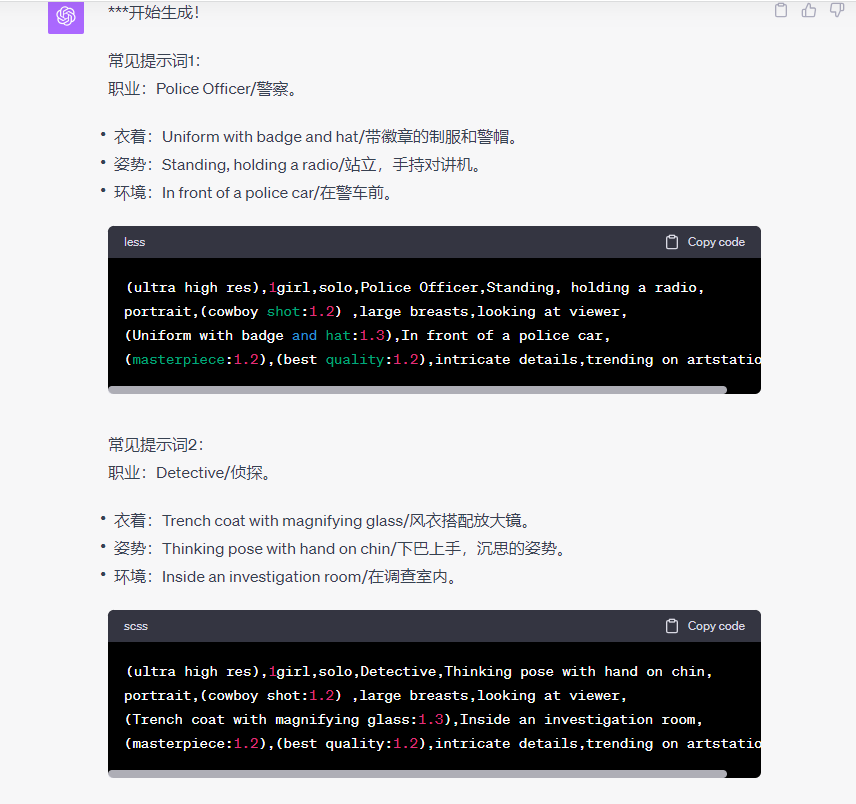
Task: Click the heading '***开始生成!'
Action: coord(154,12)
